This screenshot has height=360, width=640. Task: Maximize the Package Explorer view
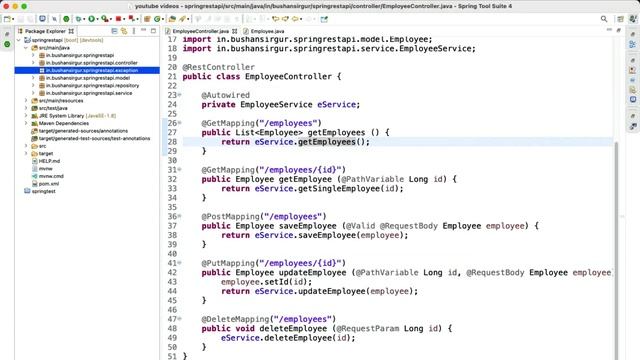pyautogui.click(x=153, y=31)
